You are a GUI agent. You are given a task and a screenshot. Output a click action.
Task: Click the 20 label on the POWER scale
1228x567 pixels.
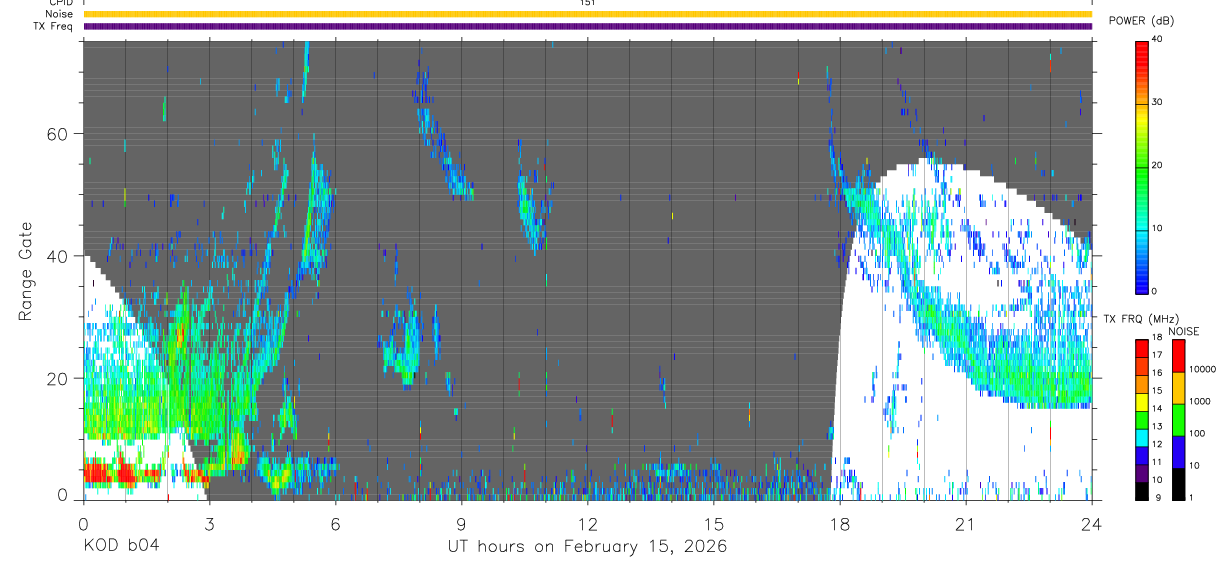(1158, 165)
